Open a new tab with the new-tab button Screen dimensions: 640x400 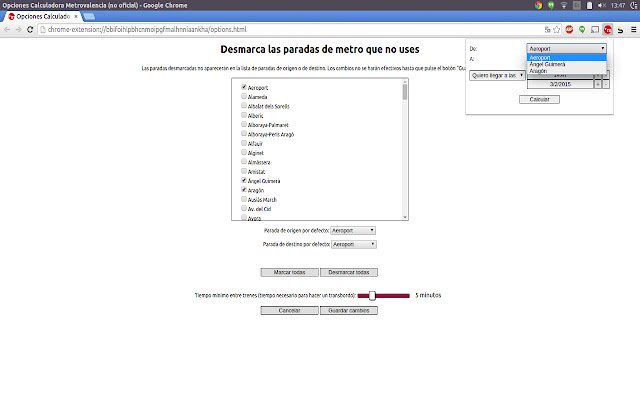[x=89, y=16]
